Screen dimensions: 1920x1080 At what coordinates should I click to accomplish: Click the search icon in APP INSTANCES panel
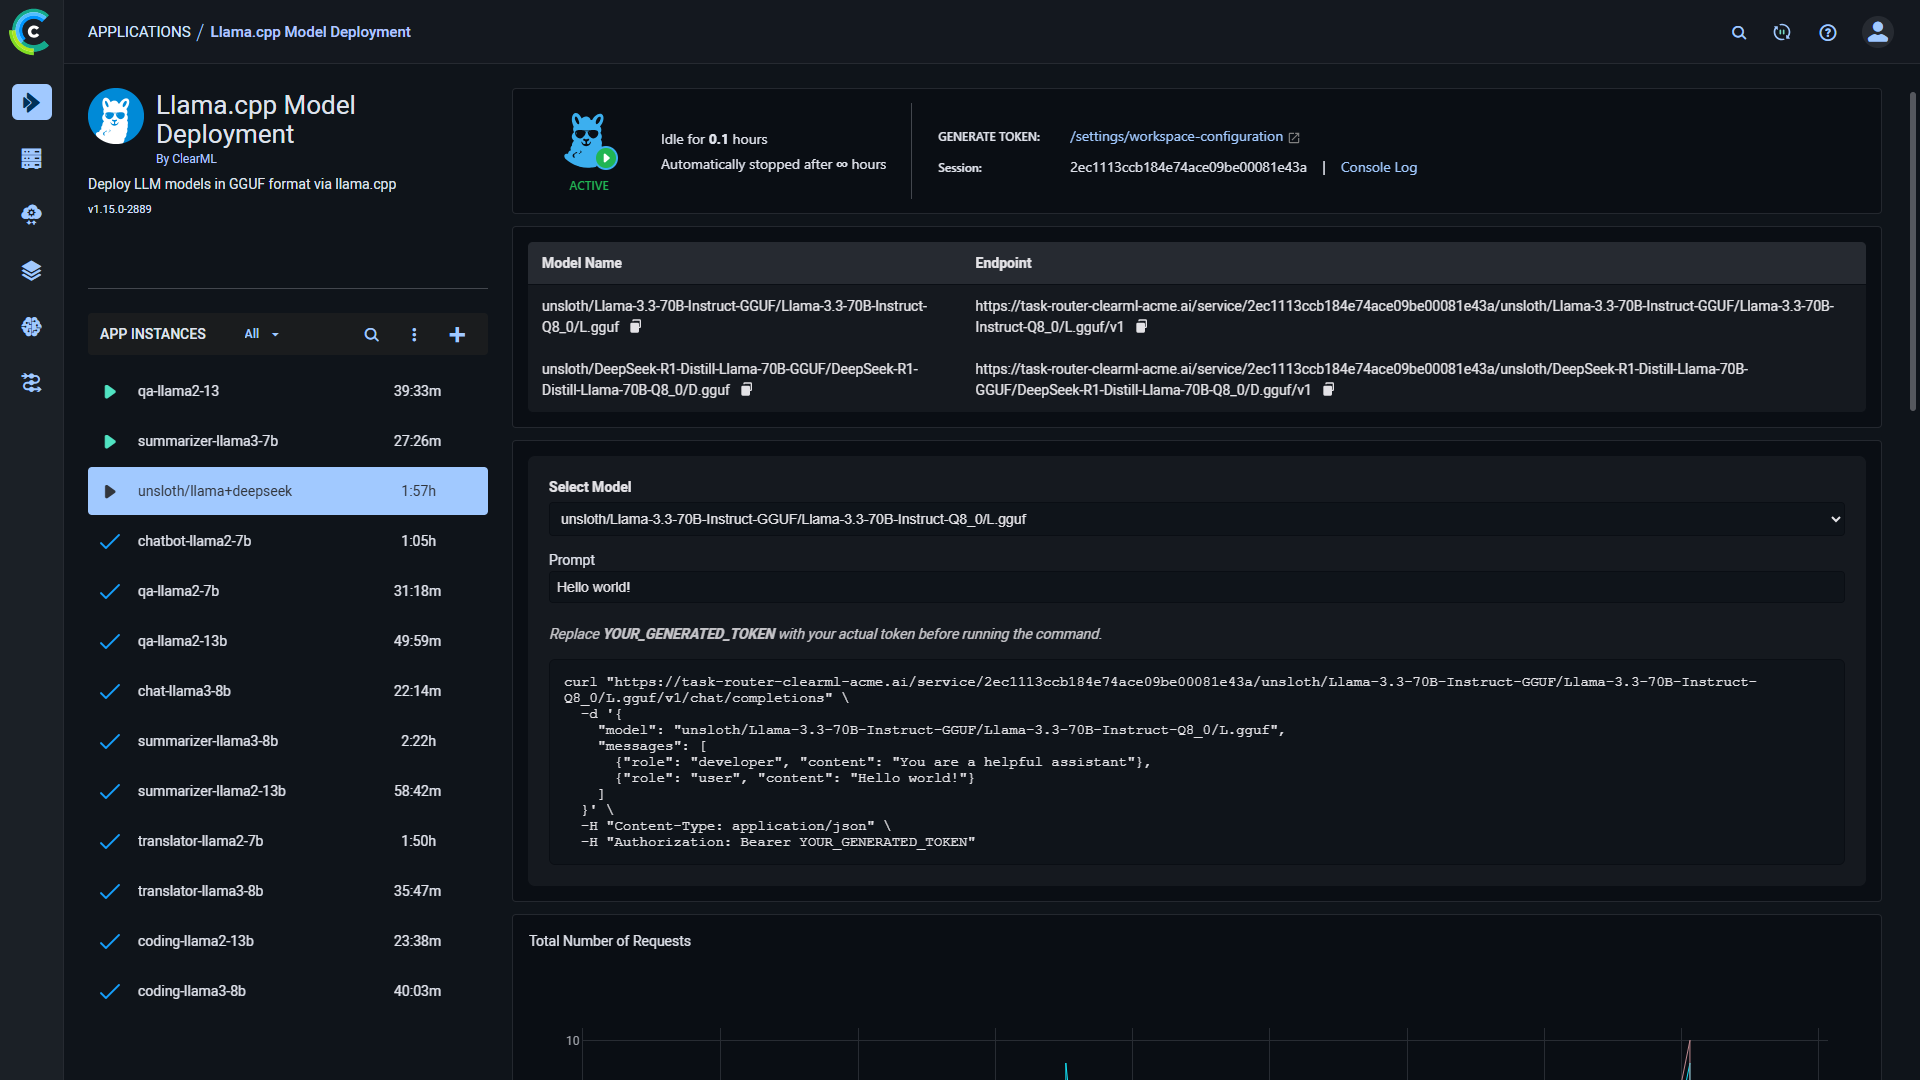pos(371,334)
